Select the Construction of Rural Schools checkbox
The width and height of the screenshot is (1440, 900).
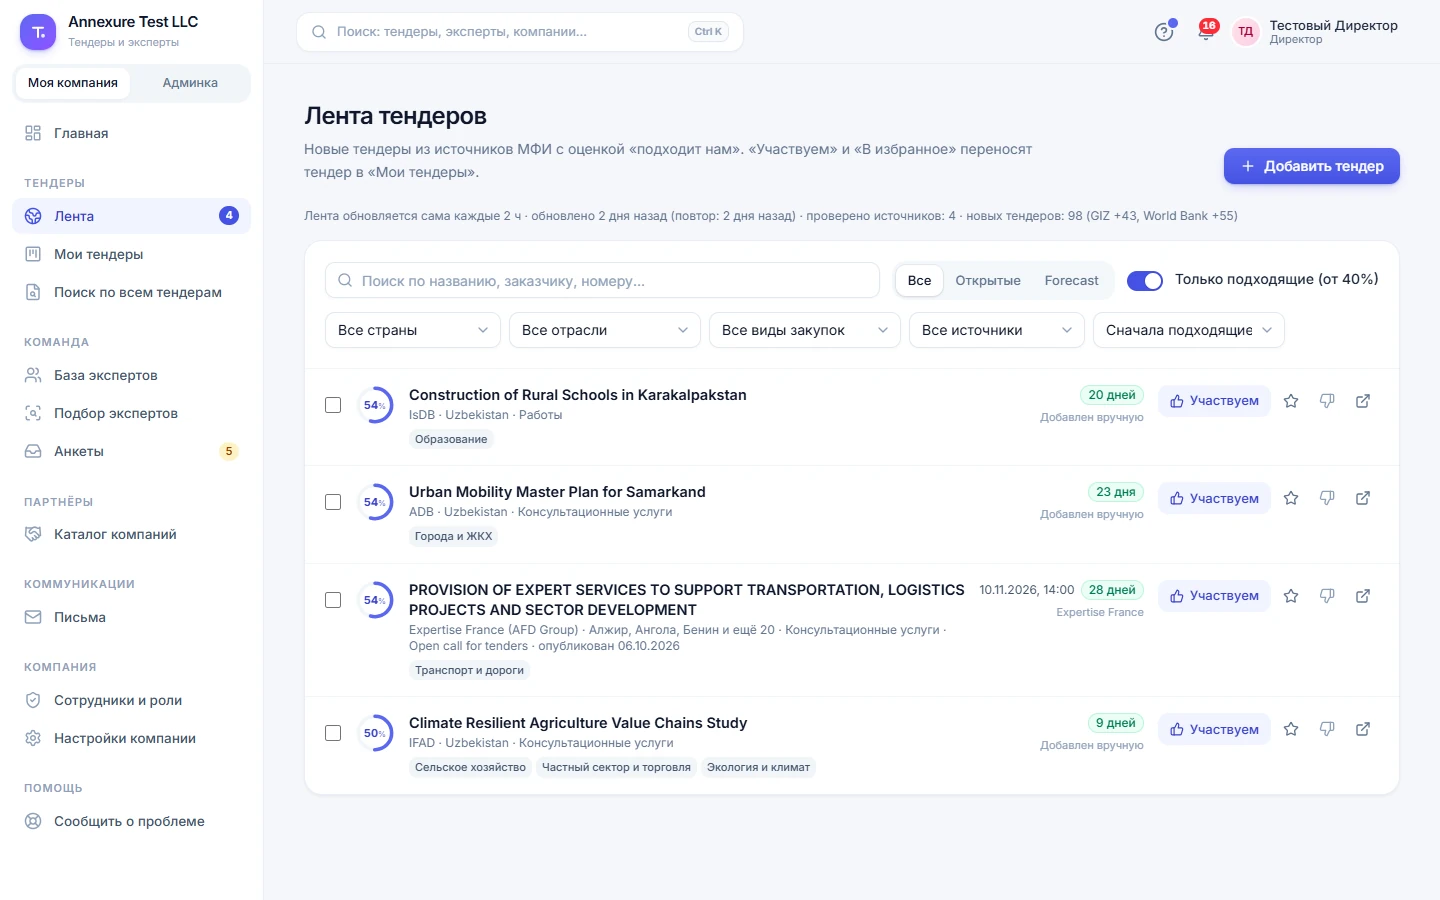tap(333, 405)
